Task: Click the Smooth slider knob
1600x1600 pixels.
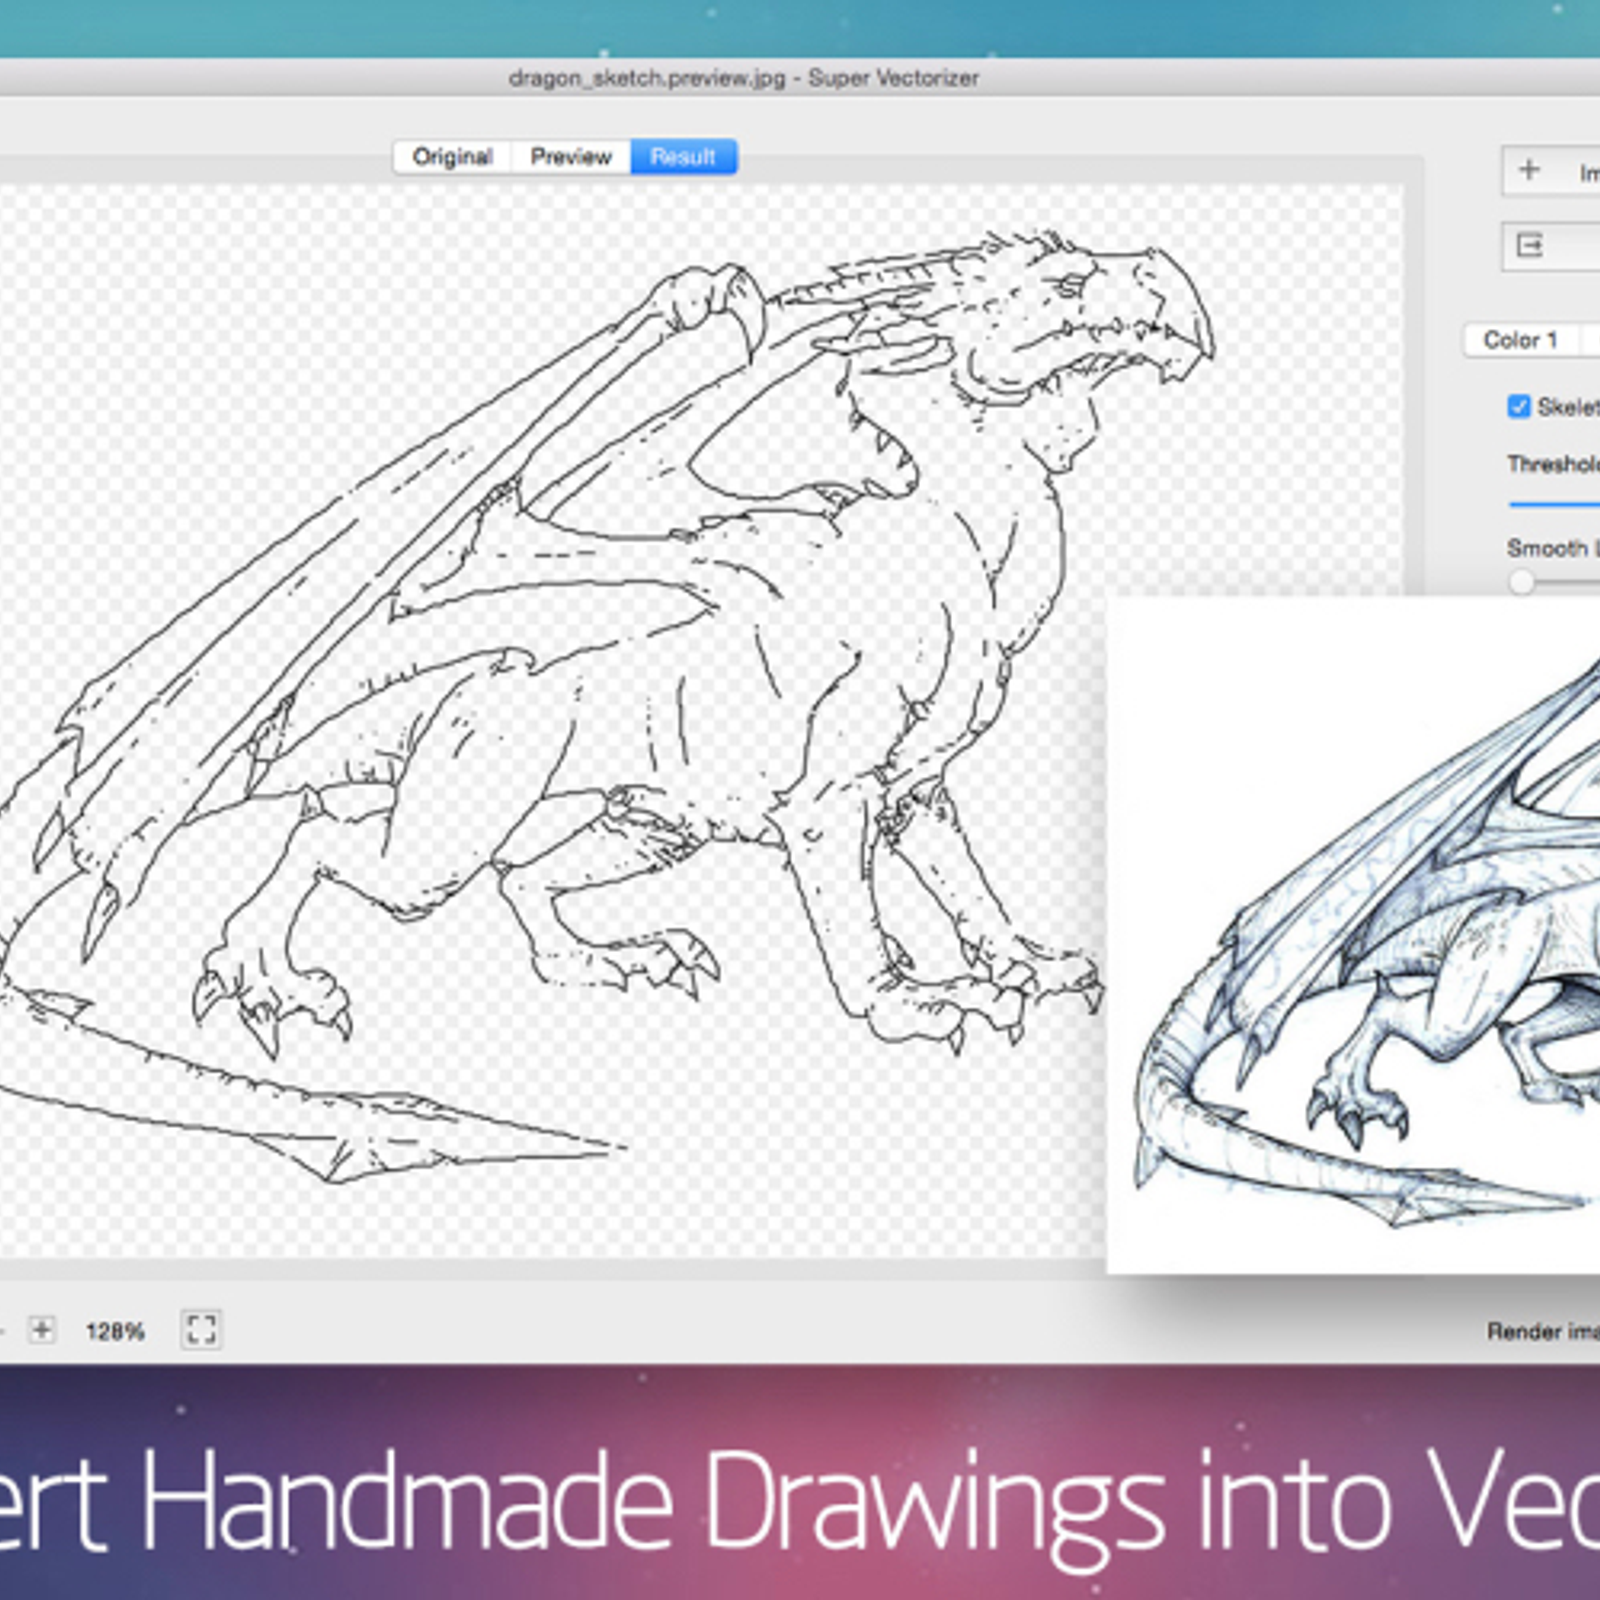Action: pyautogui.click(x=1521, y=581)
